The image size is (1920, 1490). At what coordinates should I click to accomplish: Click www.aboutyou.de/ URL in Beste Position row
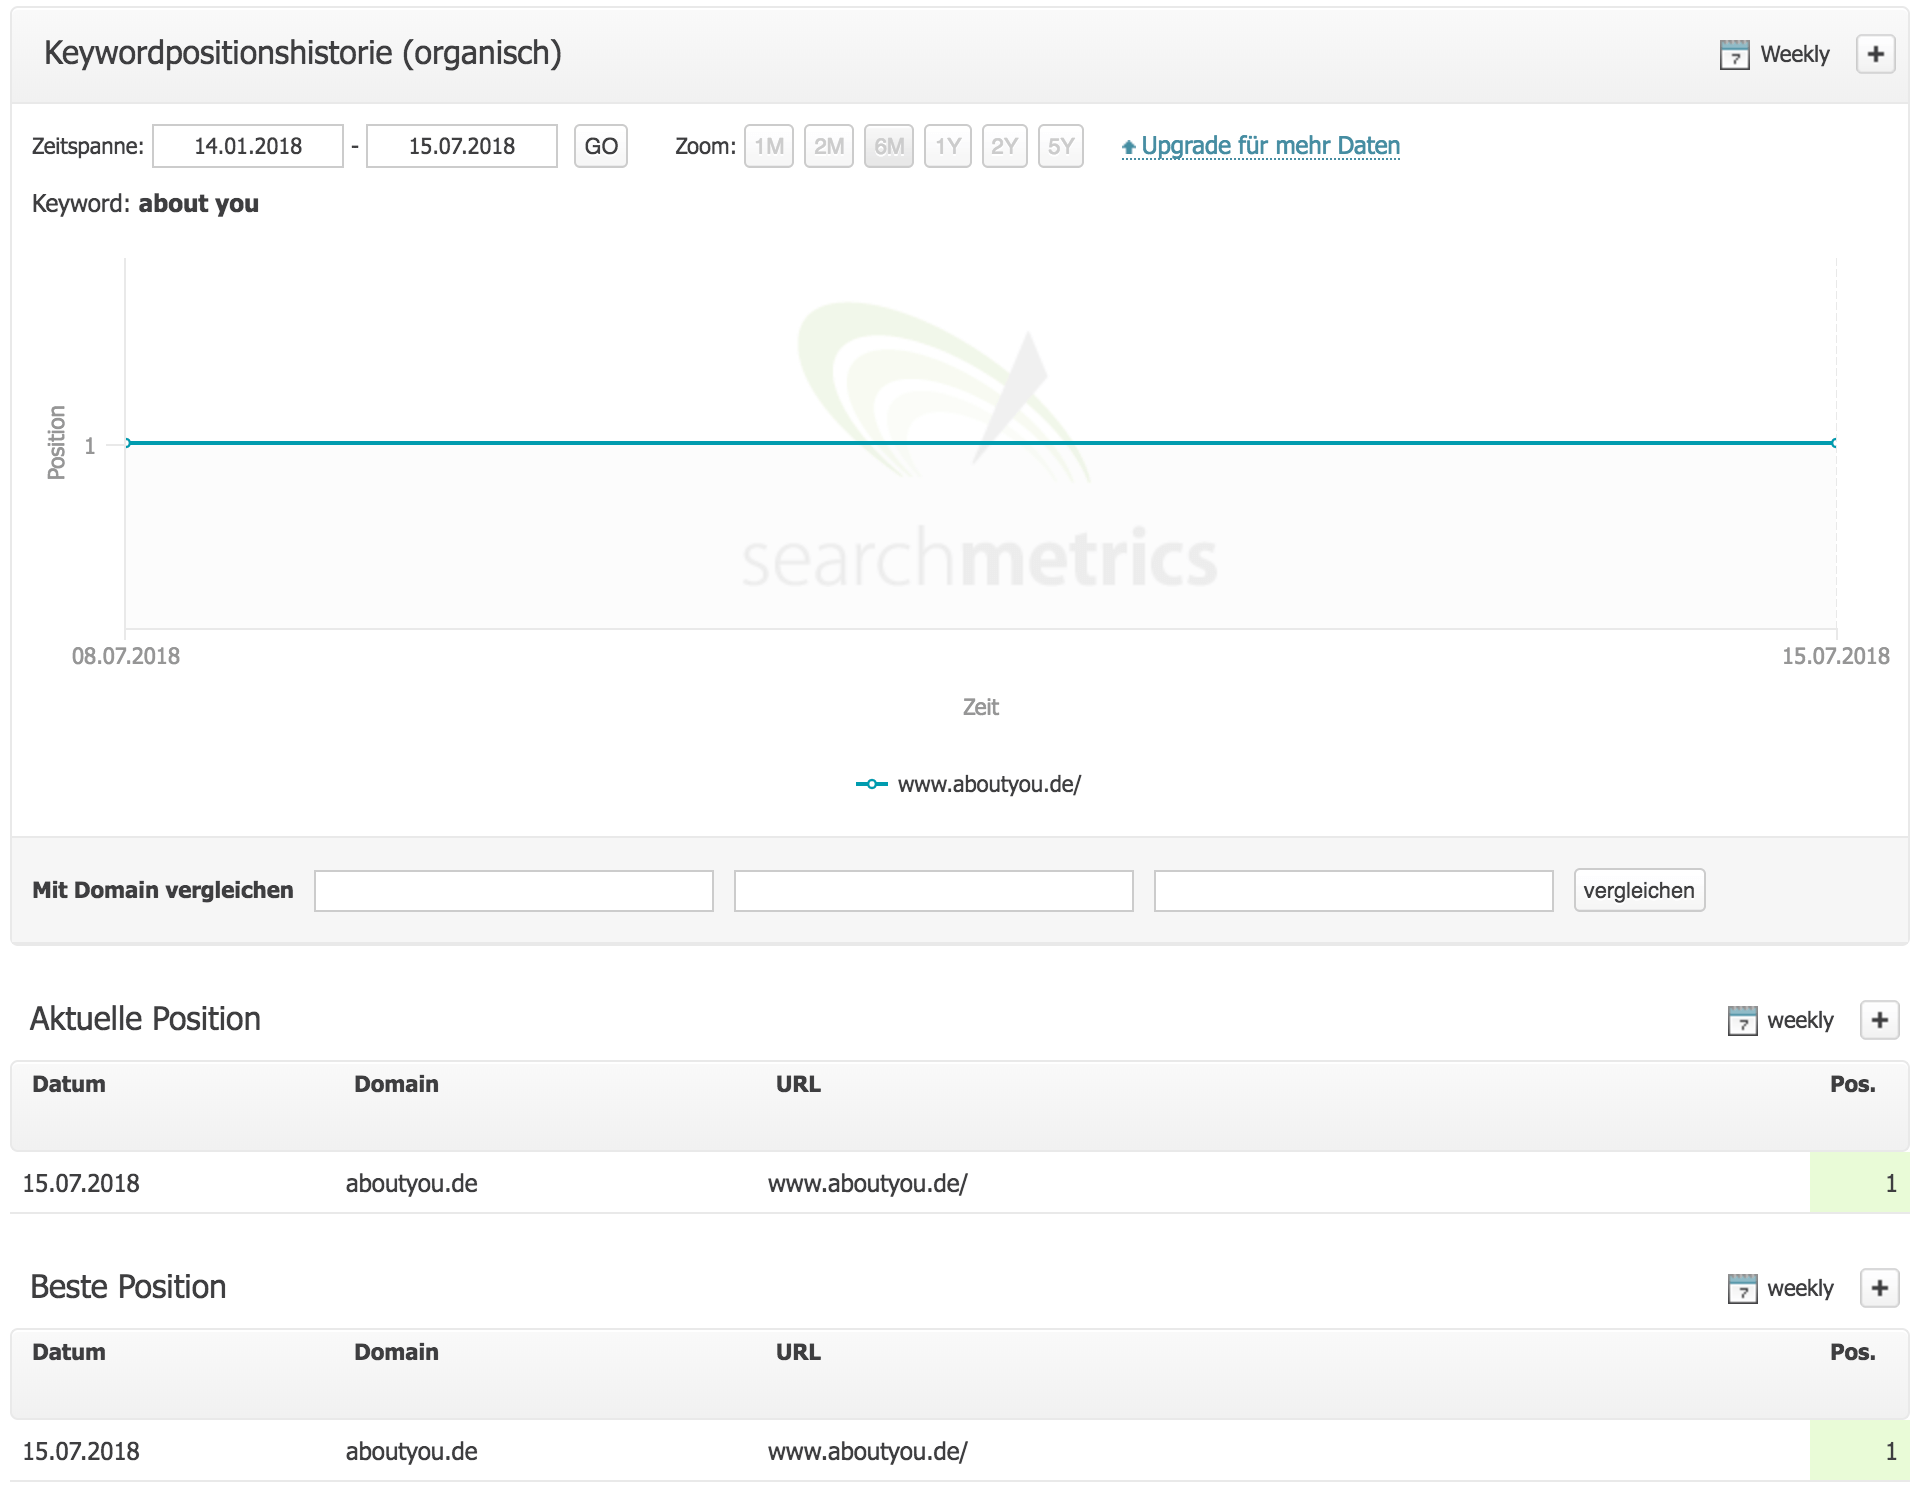pyautogui.click(x=868, y=1451)
